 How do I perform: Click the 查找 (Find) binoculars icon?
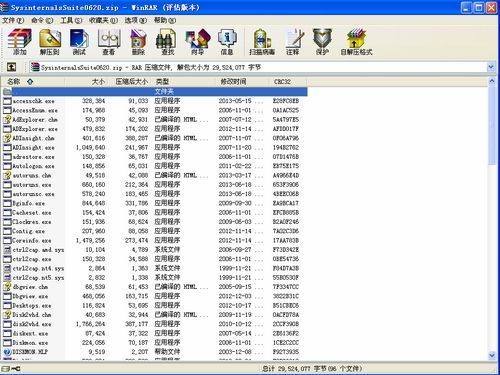tap(167, 42)
